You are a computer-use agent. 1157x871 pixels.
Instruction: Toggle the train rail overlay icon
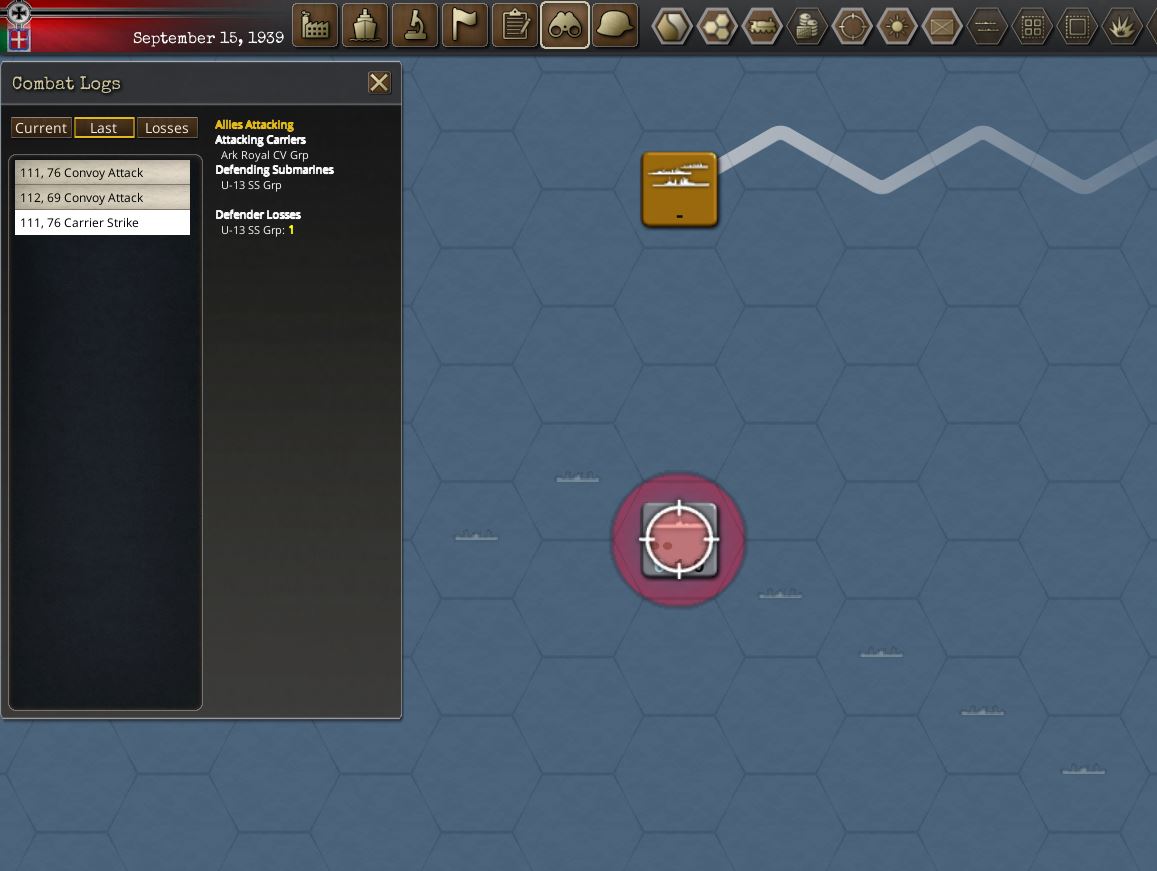point(761,27)
